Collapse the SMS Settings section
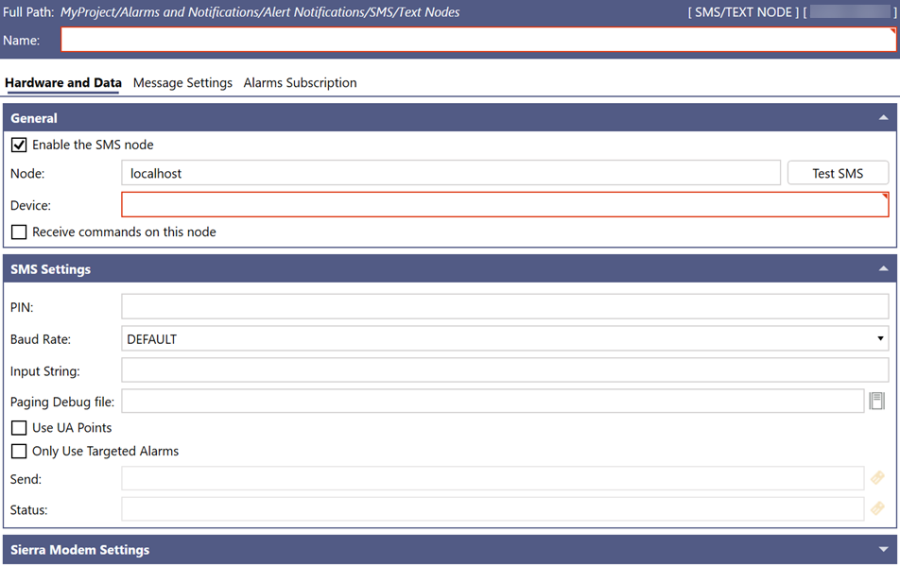This screenshot has width=900, height=566. click(x=883, y=269)
